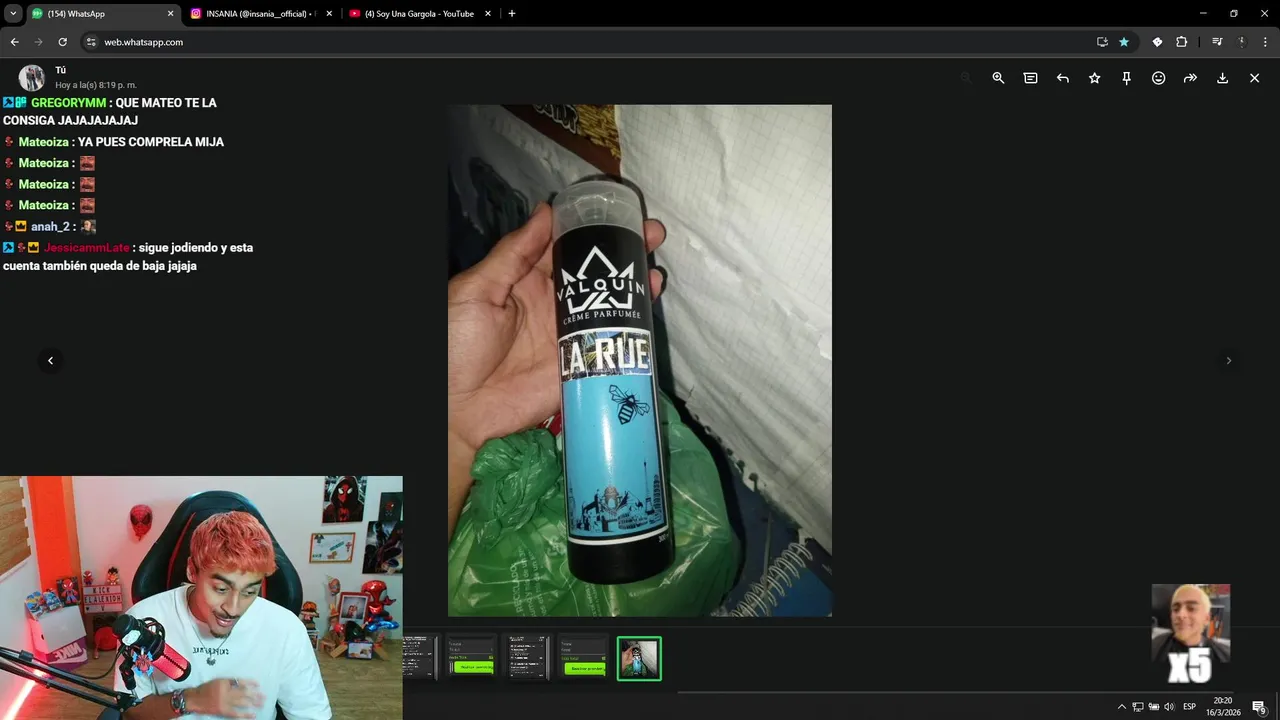Image resolution: width=1280 pixels, height=720 pixels.
Task: Reload the WhatsApp web page
Action: [x=62, y=42]
